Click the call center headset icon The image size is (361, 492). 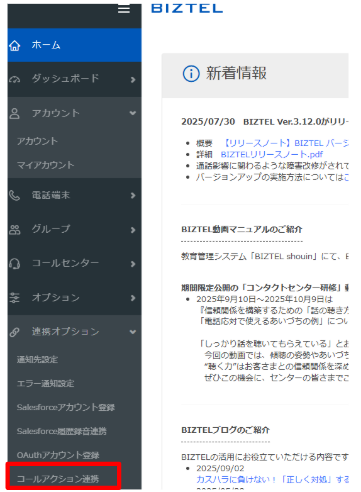(15, 264)
